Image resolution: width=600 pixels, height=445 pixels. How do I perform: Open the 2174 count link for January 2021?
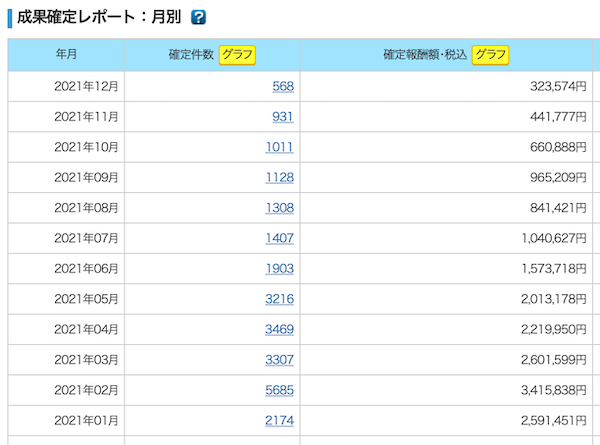[x=280, y=421]
